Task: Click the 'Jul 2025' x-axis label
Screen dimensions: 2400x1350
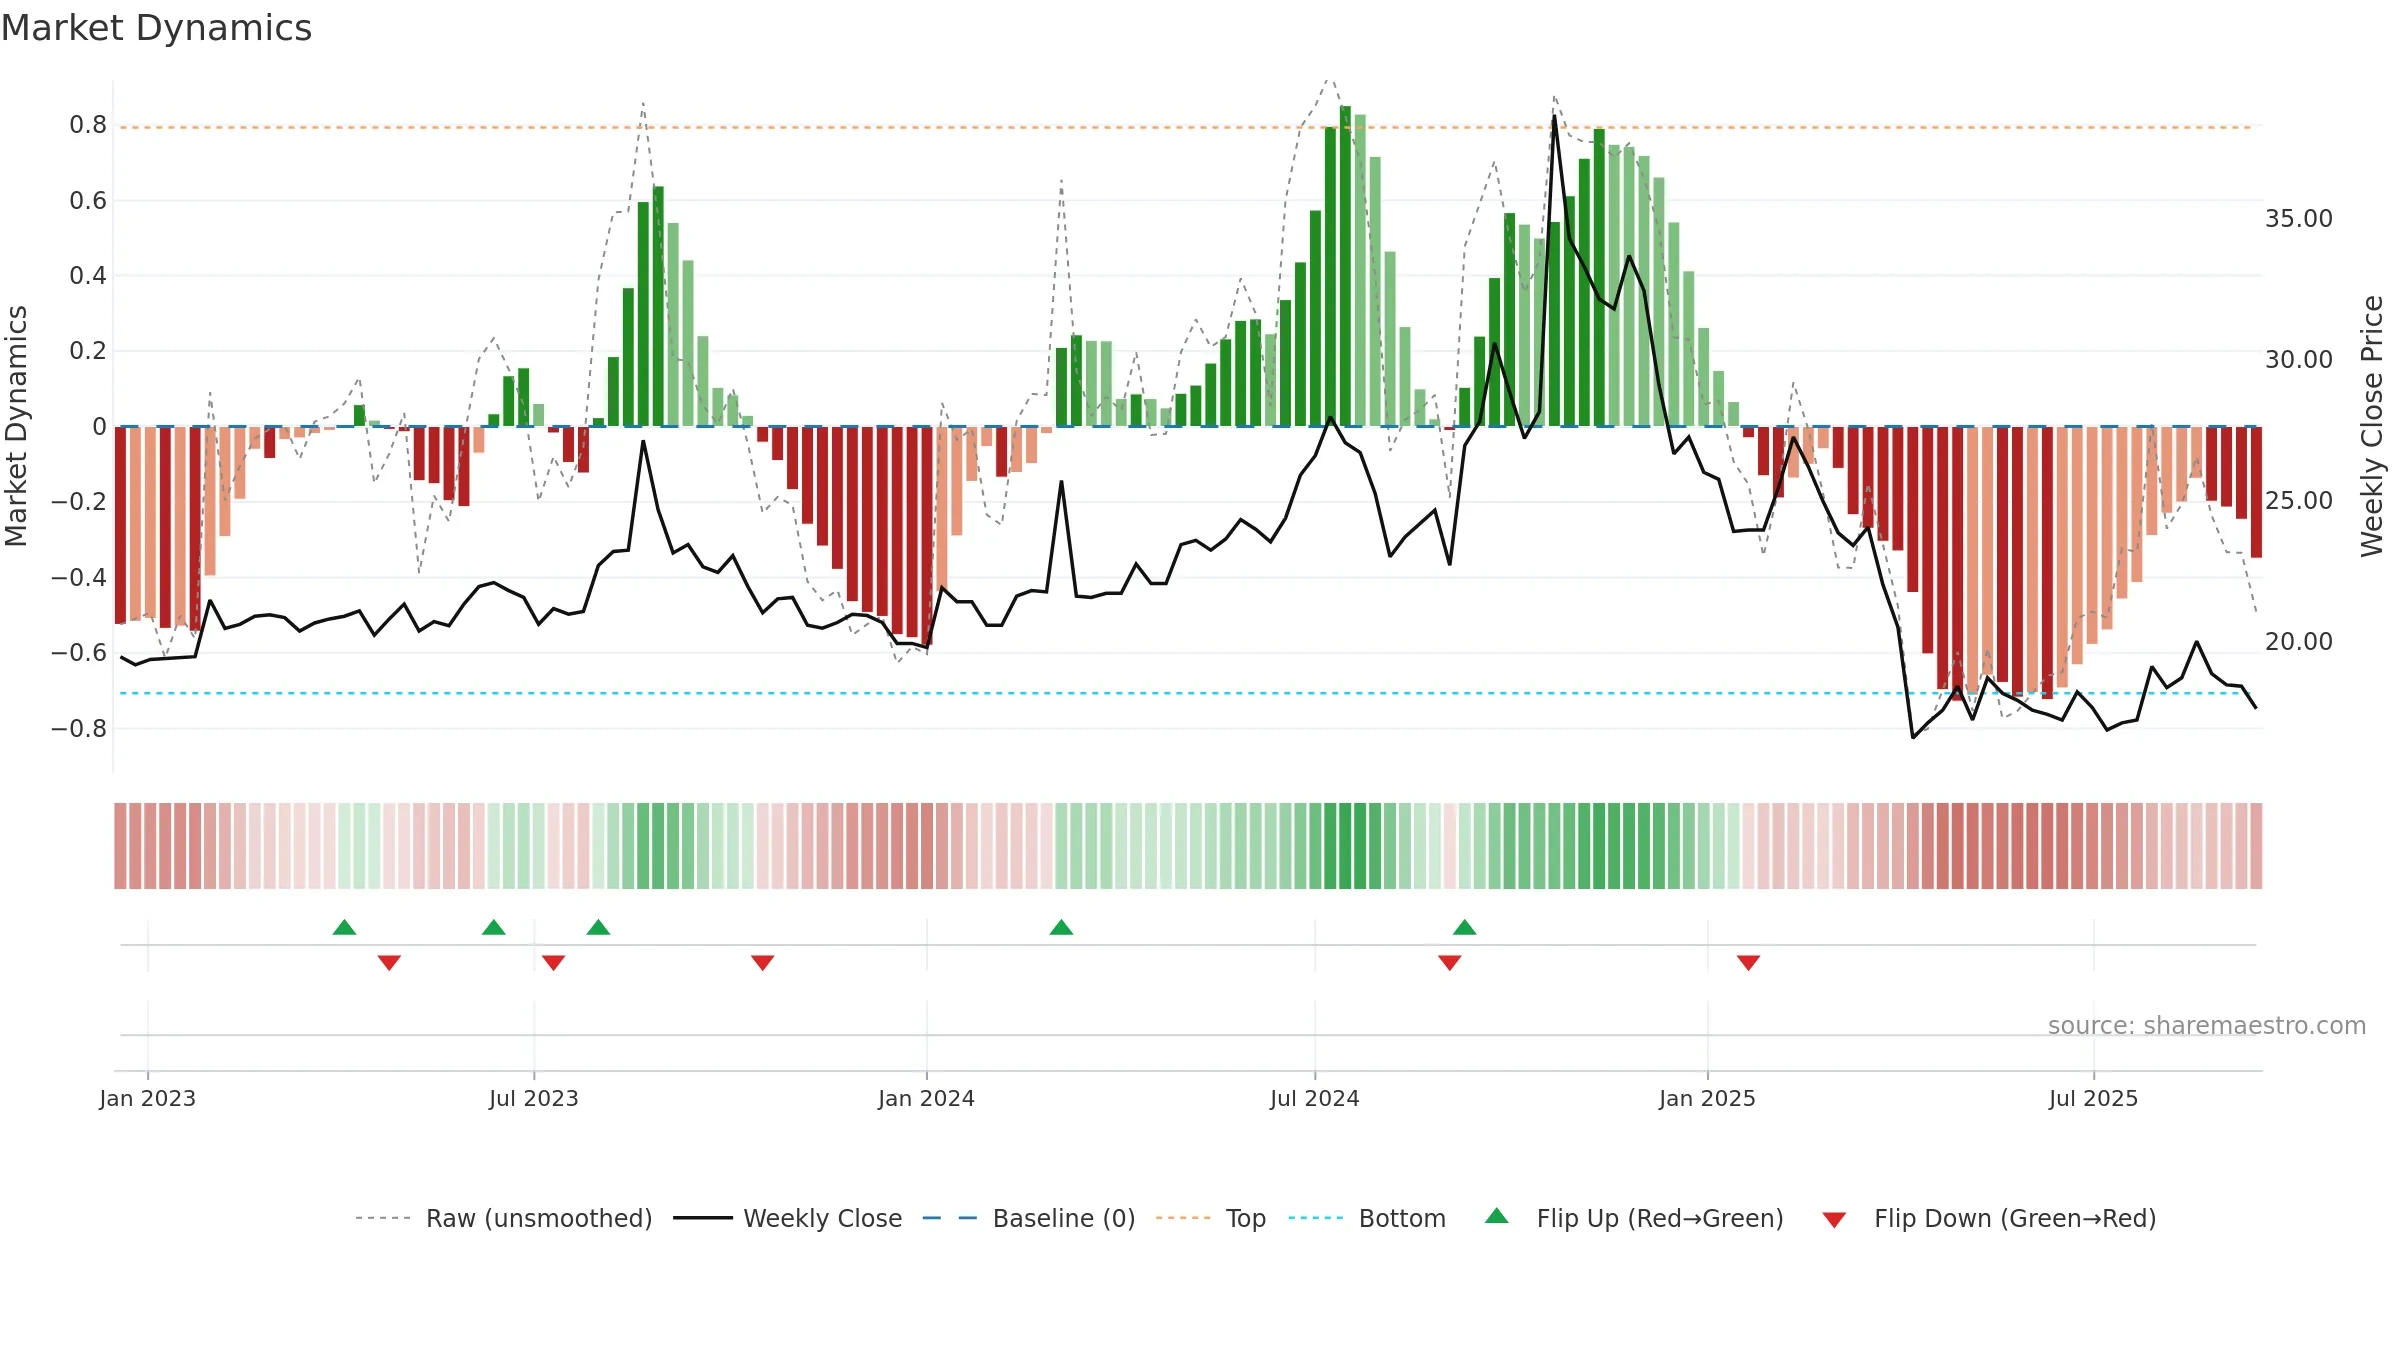Action: (2093, 1098)
